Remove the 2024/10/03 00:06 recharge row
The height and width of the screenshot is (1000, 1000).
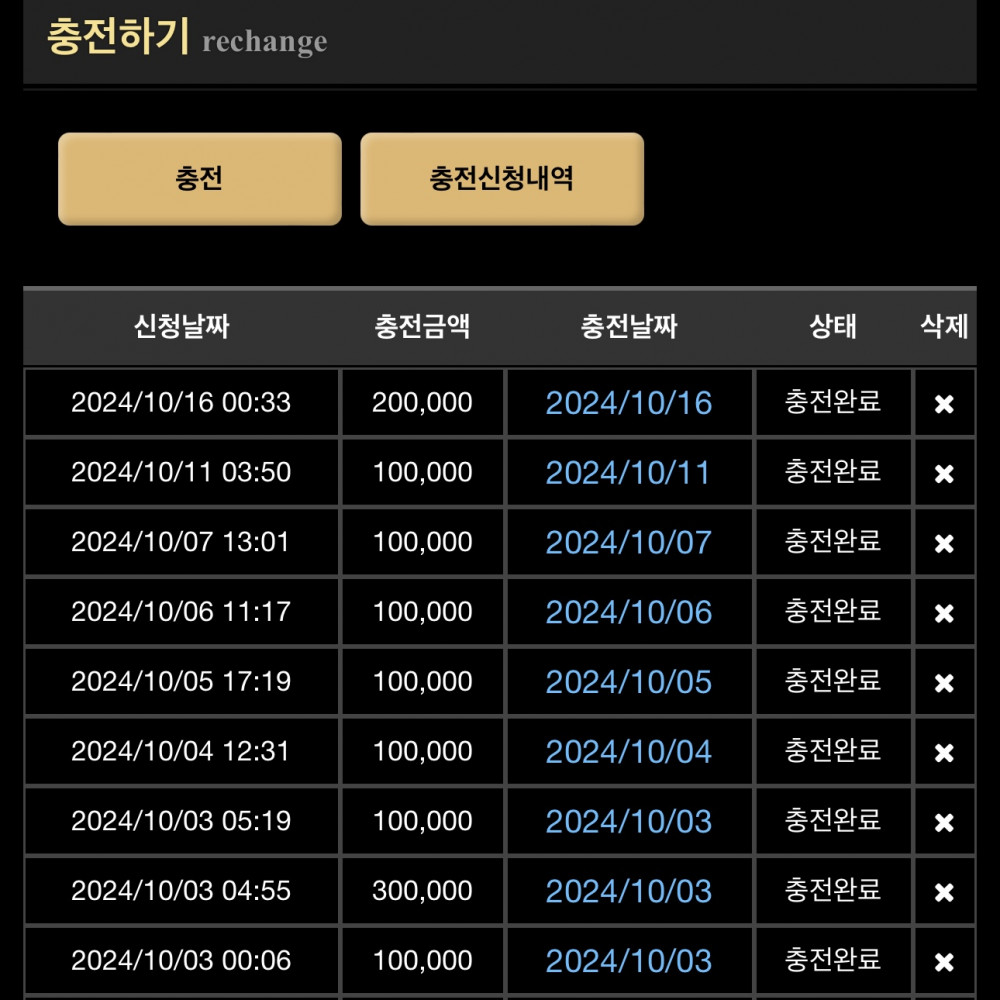tap(943, 962)
